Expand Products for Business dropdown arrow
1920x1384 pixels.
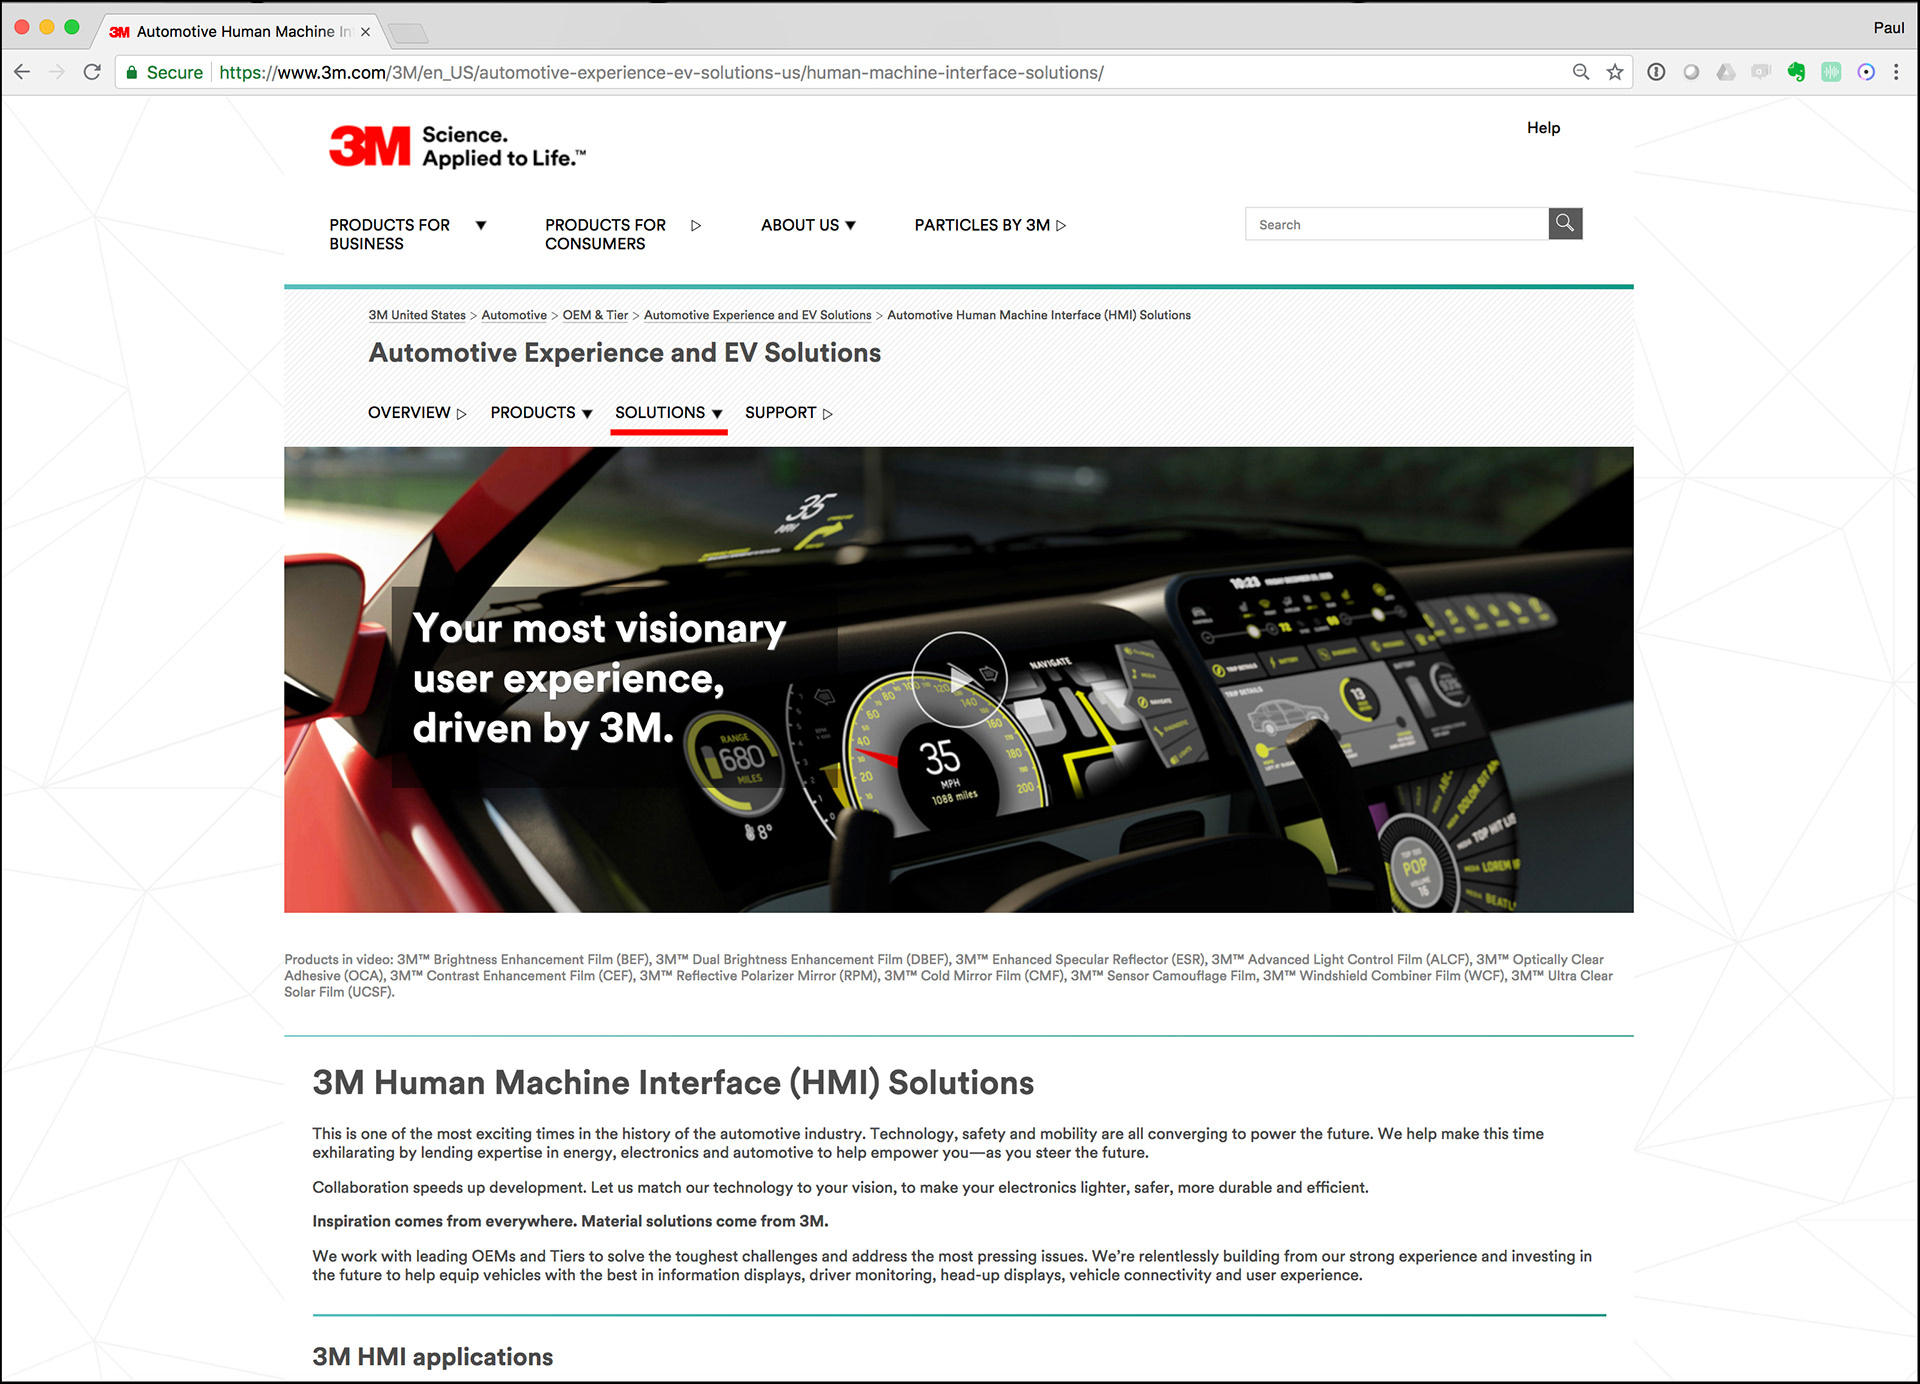point(481,225)
